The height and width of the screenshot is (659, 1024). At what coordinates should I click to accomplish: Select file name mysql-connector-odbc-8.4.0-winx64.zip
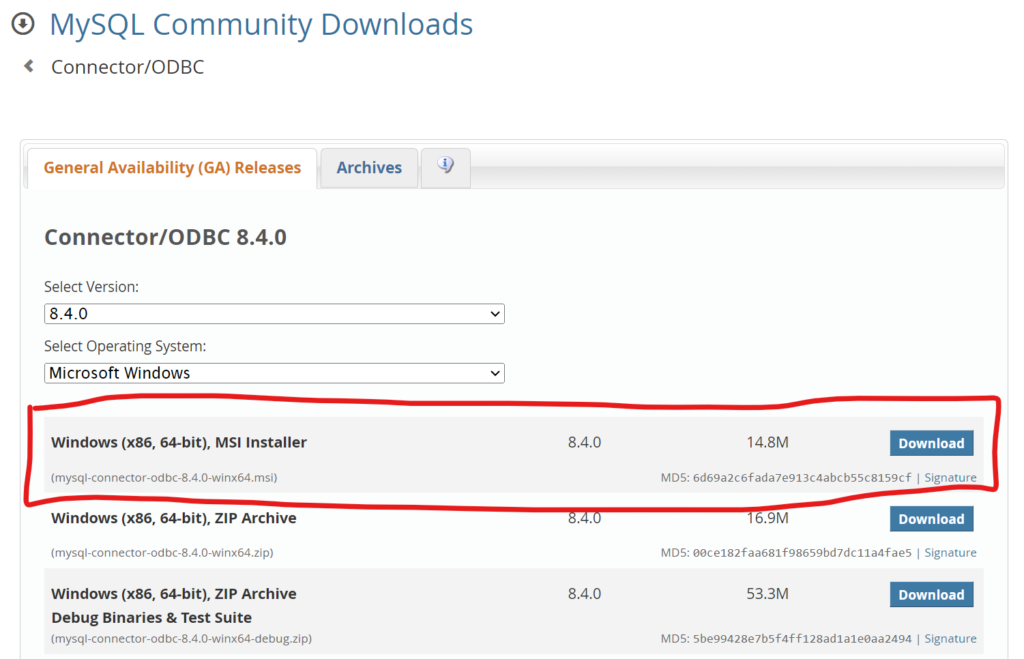[x=162, y=553]
